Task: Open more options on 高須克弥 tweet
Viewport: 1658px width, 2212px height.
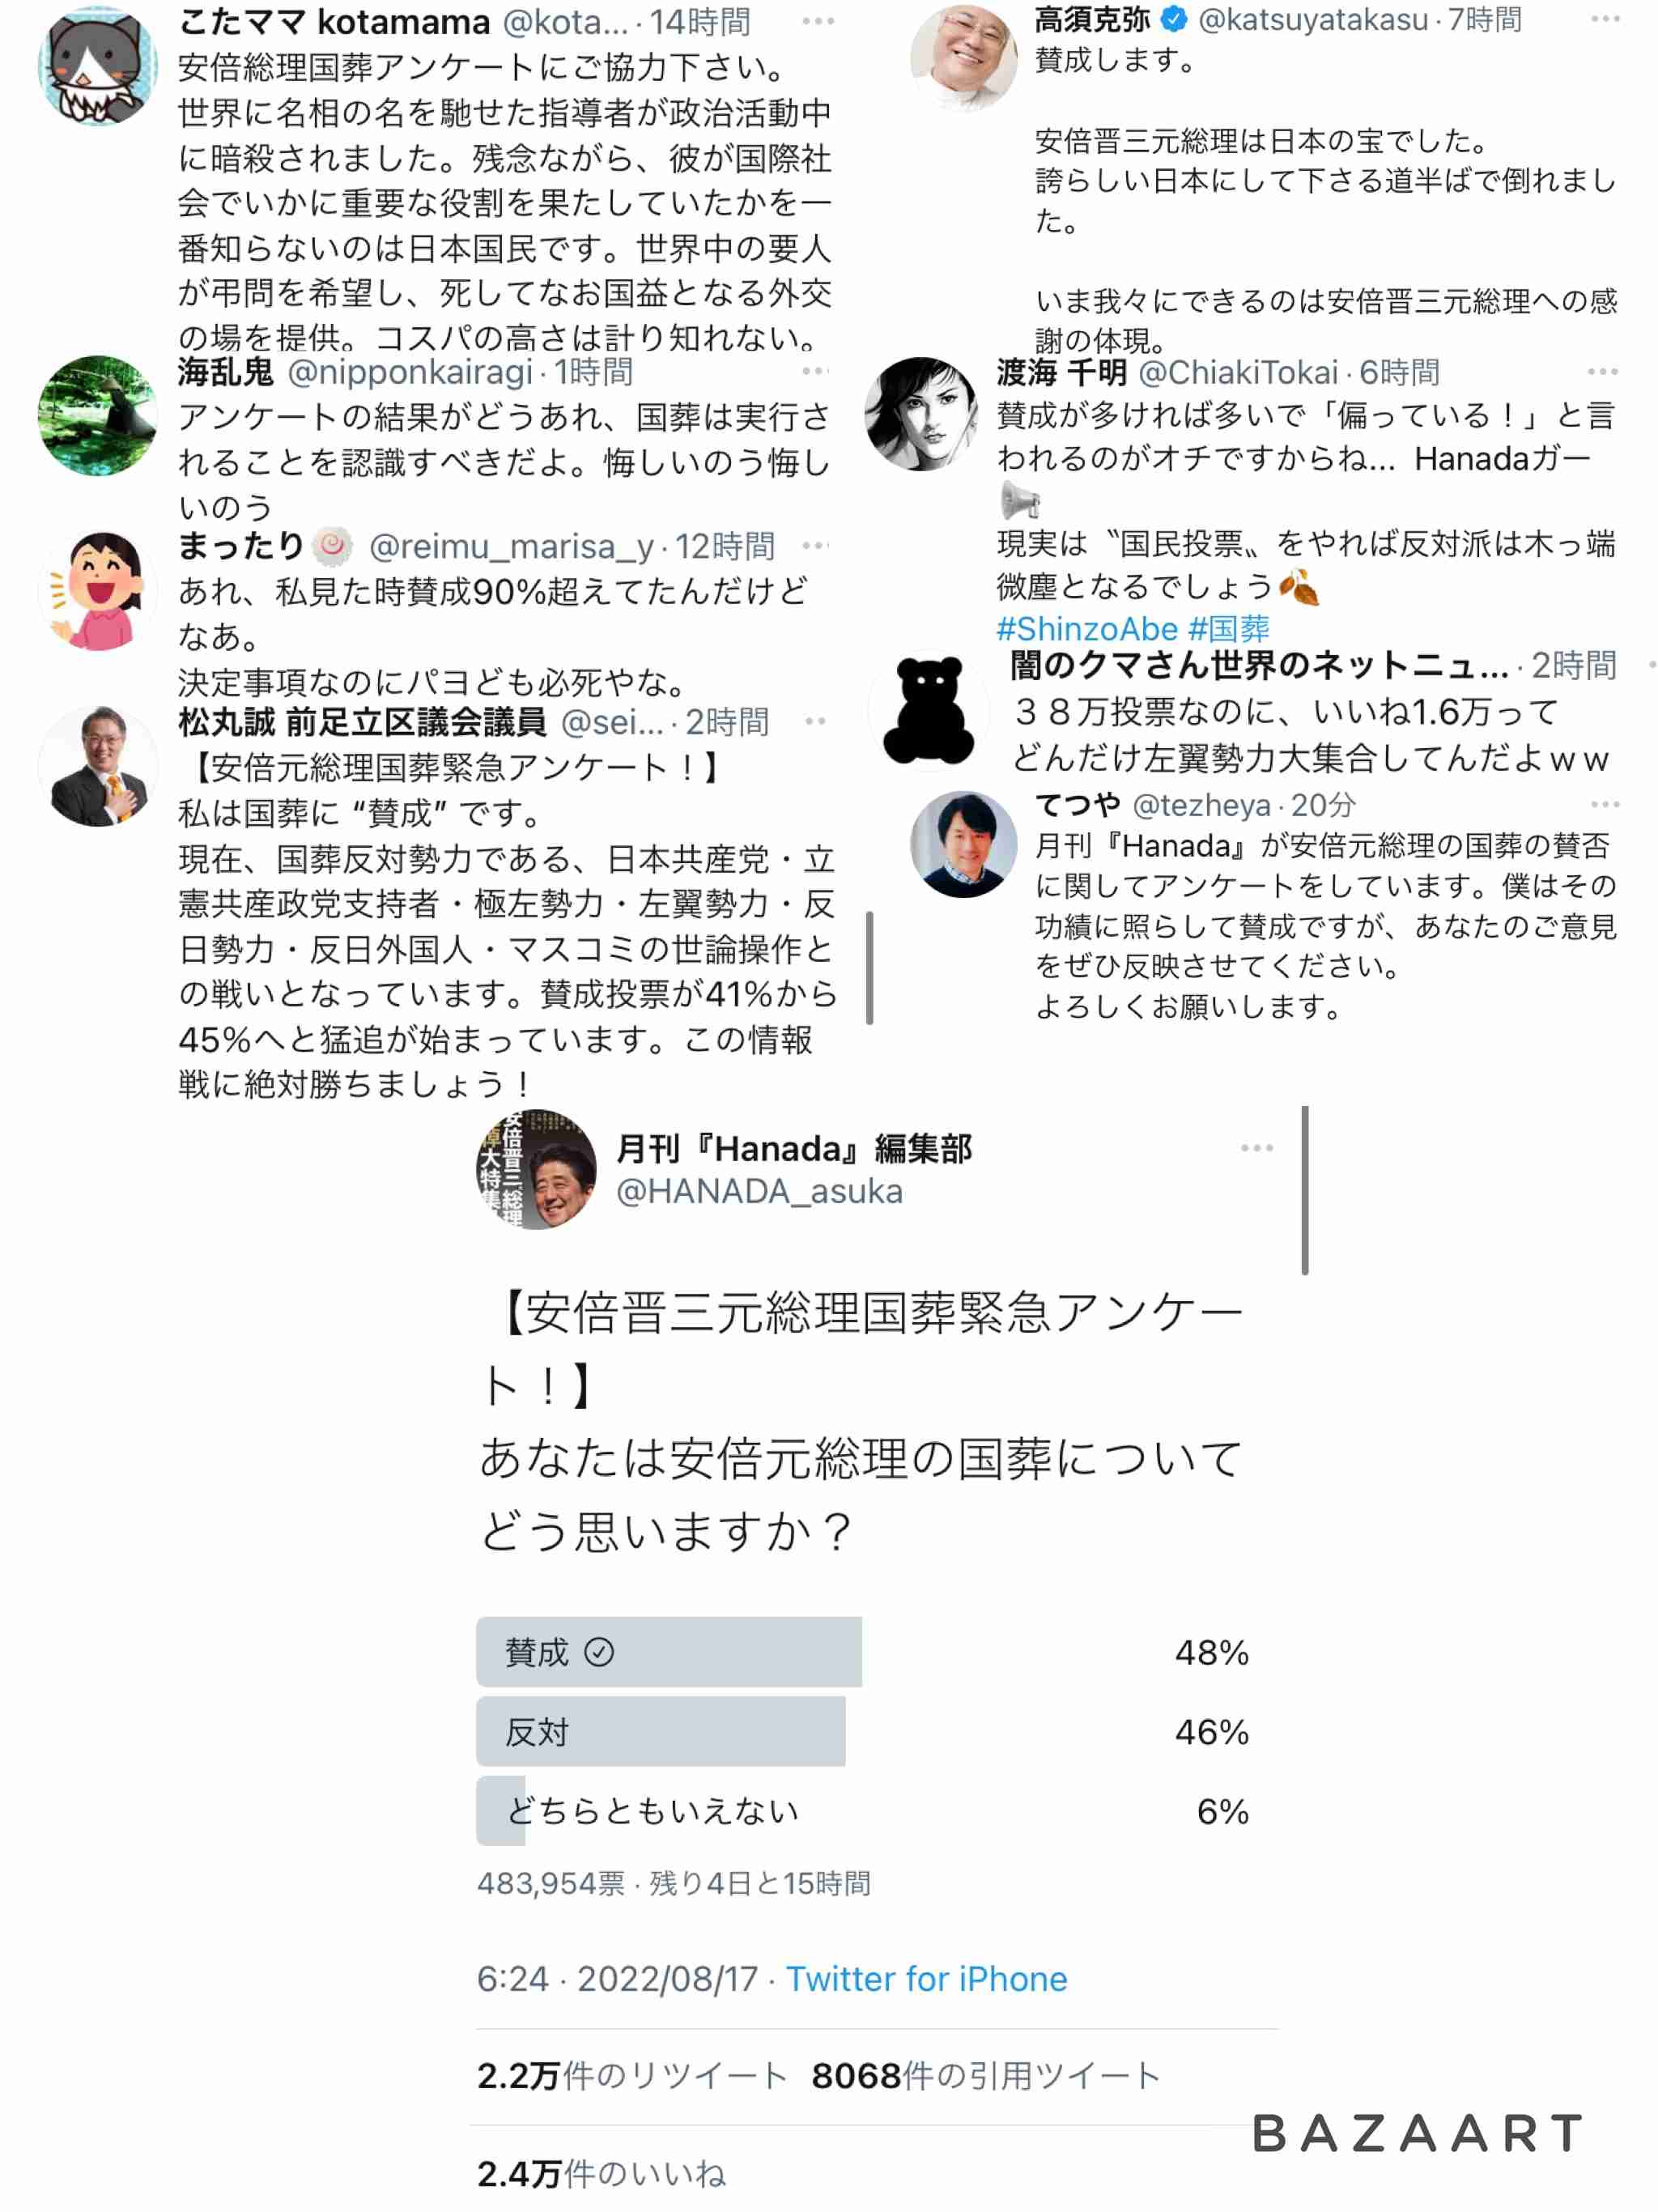Action: pos(1604,19)
